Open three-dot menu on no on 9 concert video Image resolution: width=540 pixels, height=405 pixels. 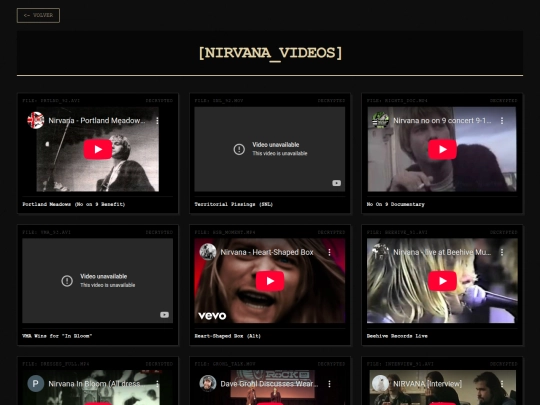(x=502, y=121)
